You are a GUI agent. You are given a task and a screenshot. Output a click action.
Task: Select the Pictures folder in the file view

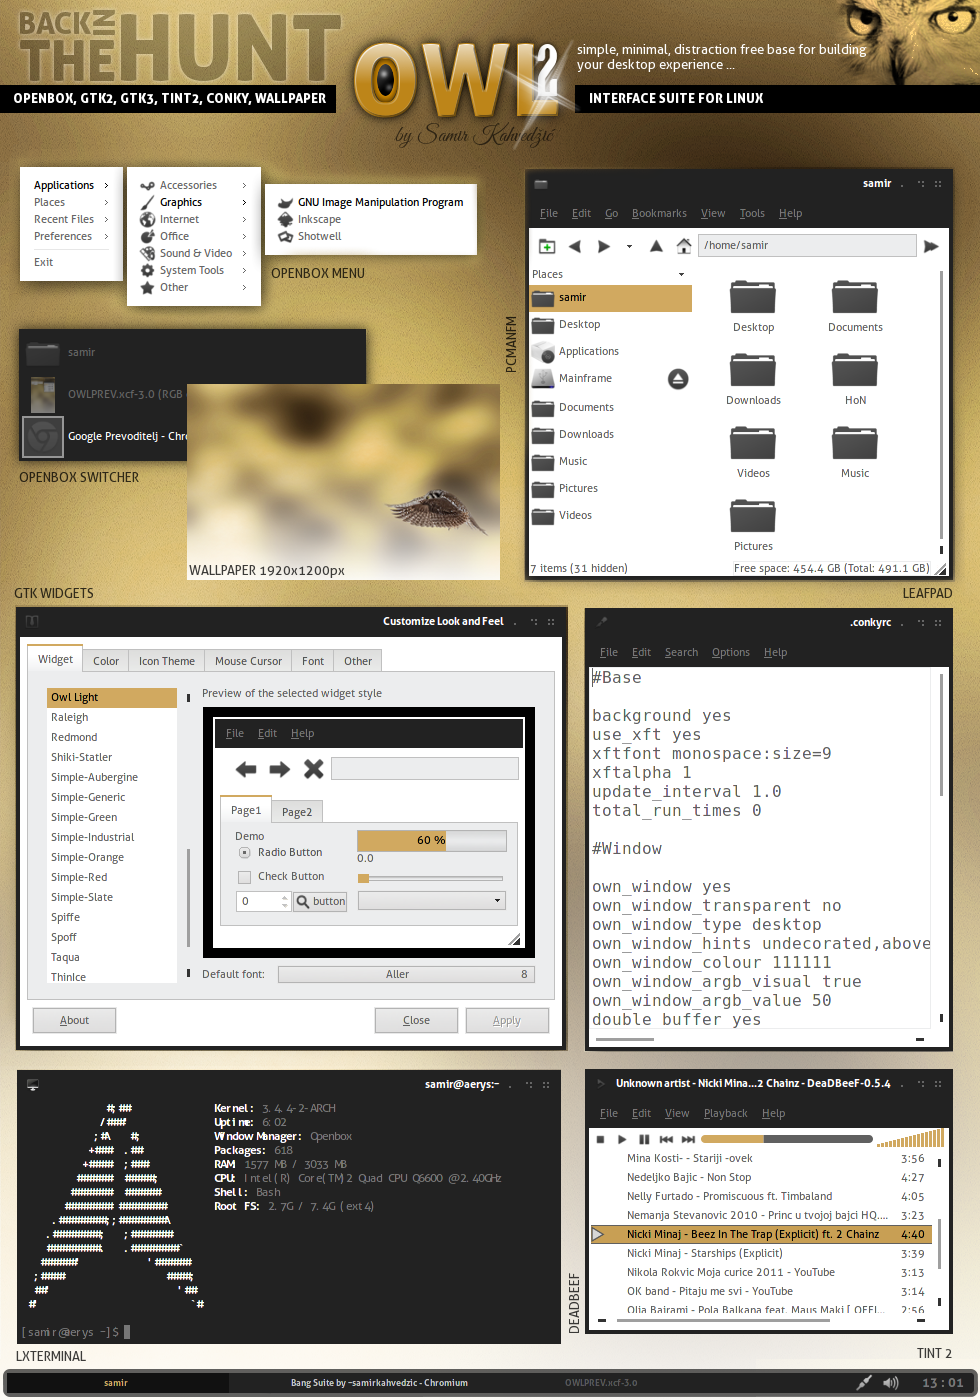click(x=753, y=515)
